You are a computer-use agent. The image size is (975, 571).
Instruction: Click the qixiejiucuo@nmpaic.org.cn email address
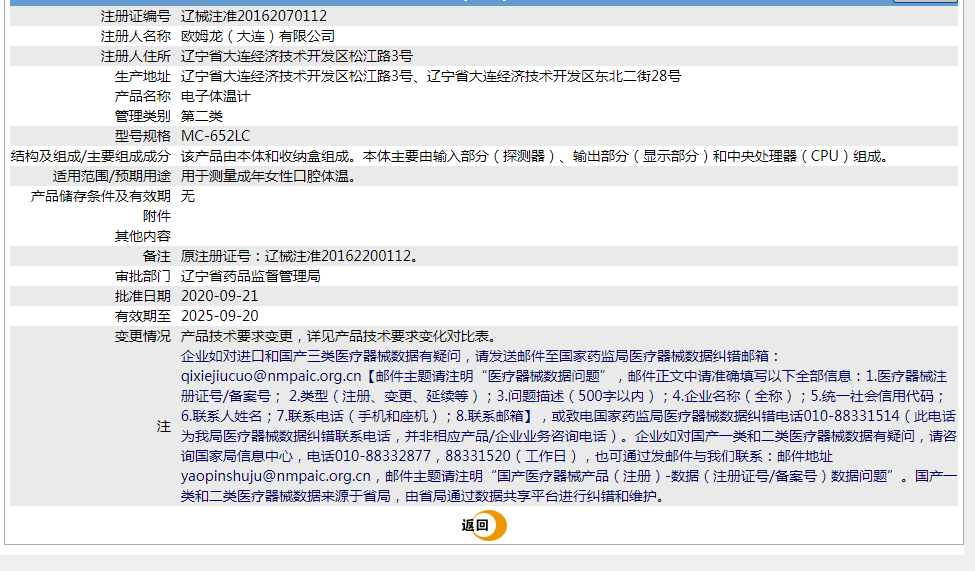[x=270, y=376]
